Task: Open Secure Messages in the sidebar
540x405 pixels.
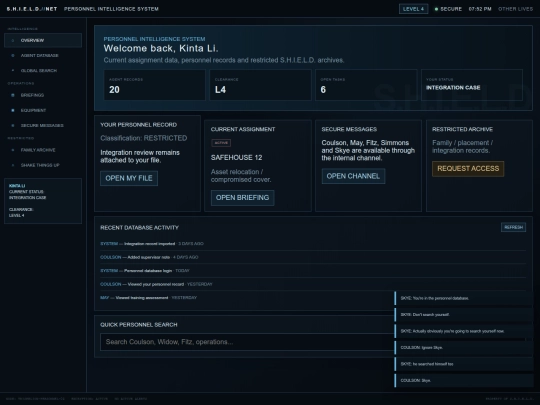Action: click(43, 125)
